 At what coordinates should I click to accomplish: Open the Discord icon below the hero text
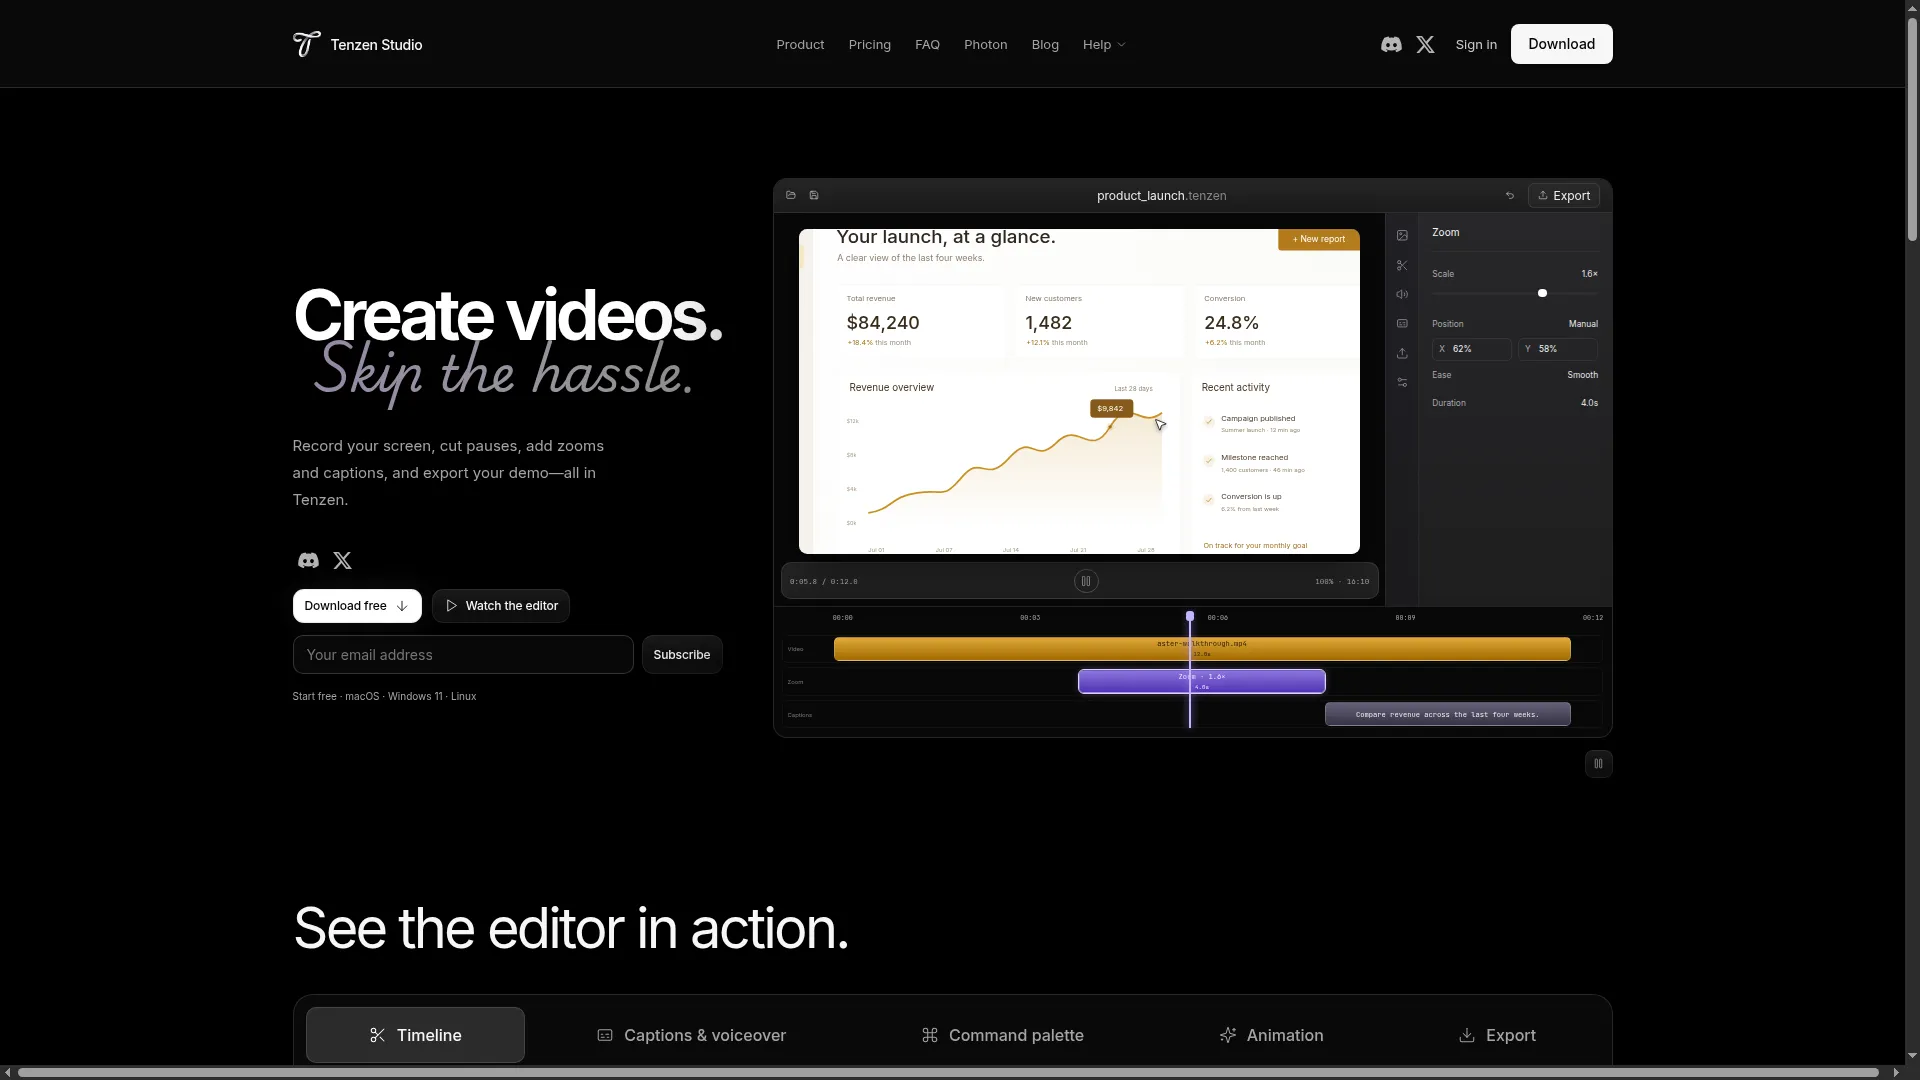[x=308, y=561]
